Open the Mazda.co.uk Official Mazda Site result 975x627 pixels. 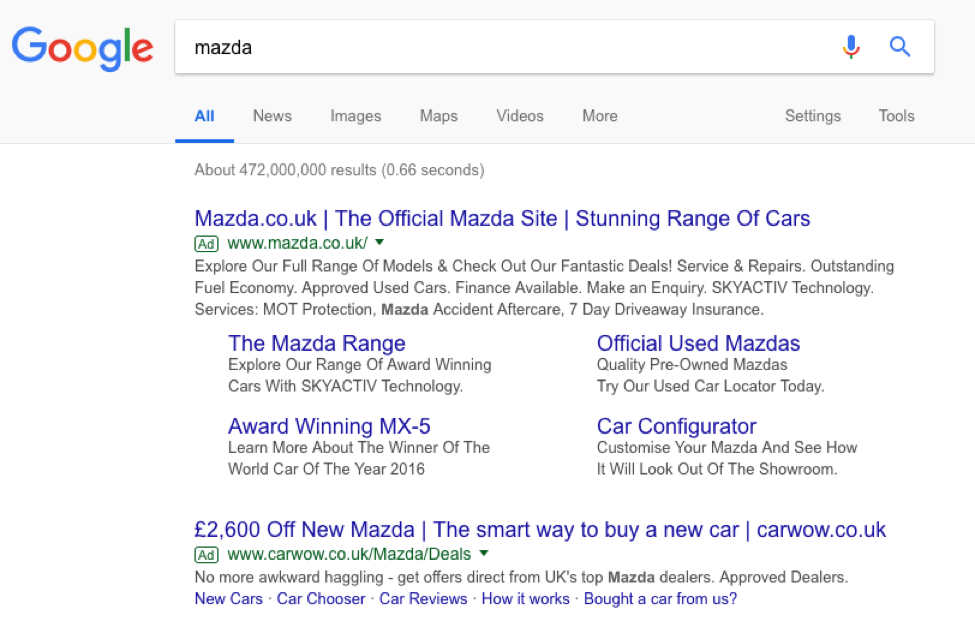coord(501,218)
